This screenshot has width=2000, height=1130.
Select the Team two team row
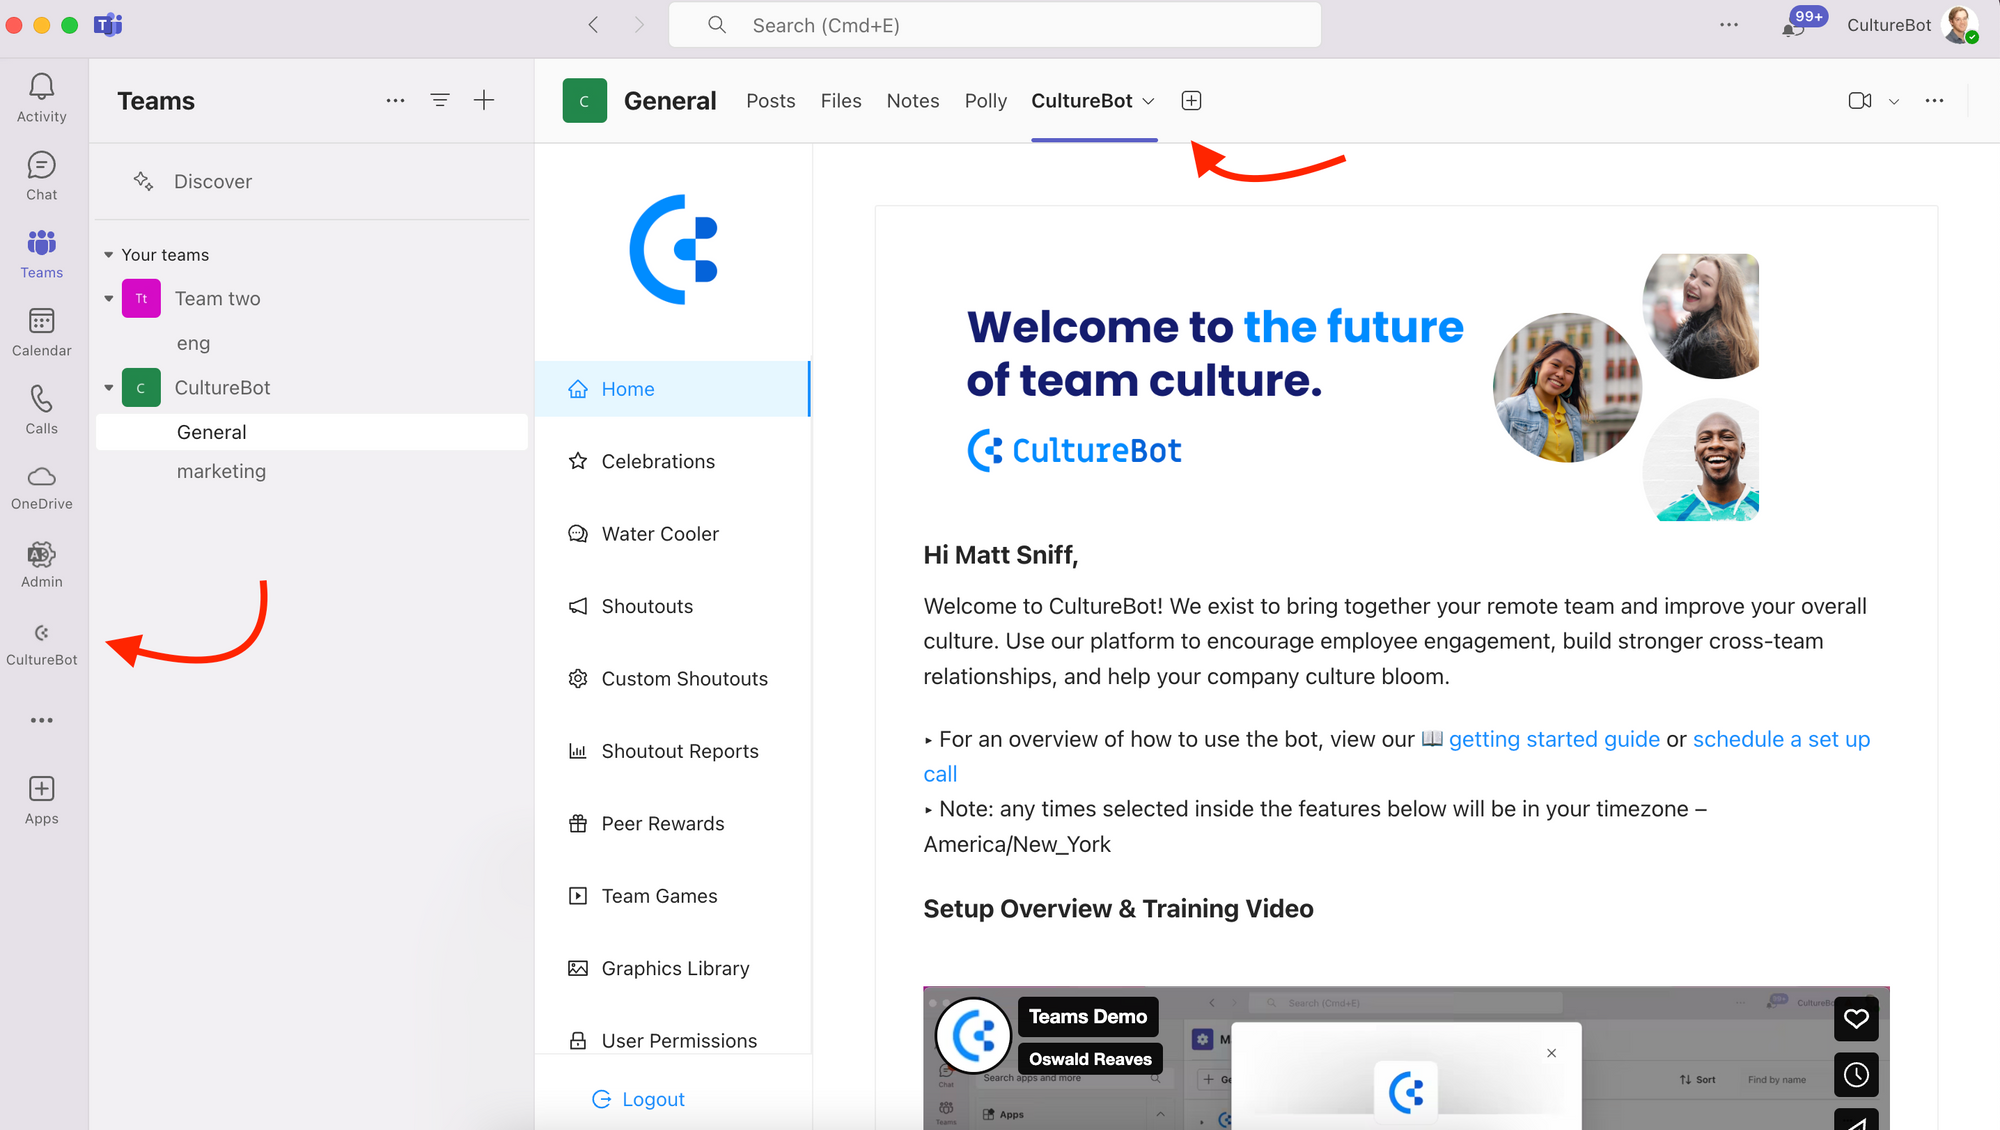coord(312,299)
